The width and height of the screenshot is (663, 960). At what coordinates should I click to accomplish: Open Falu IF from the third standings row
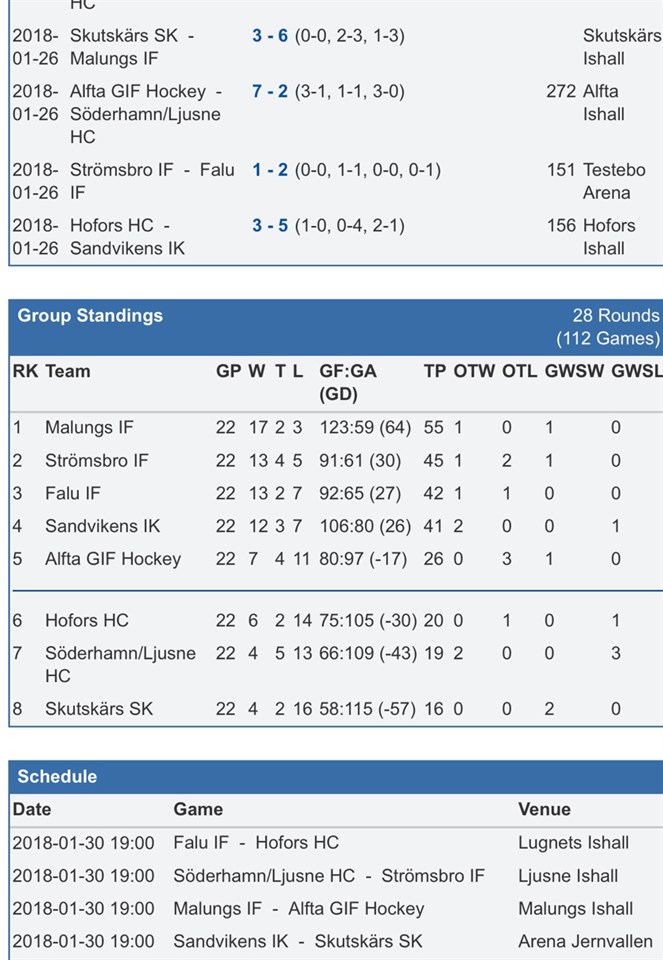(73, 494)
